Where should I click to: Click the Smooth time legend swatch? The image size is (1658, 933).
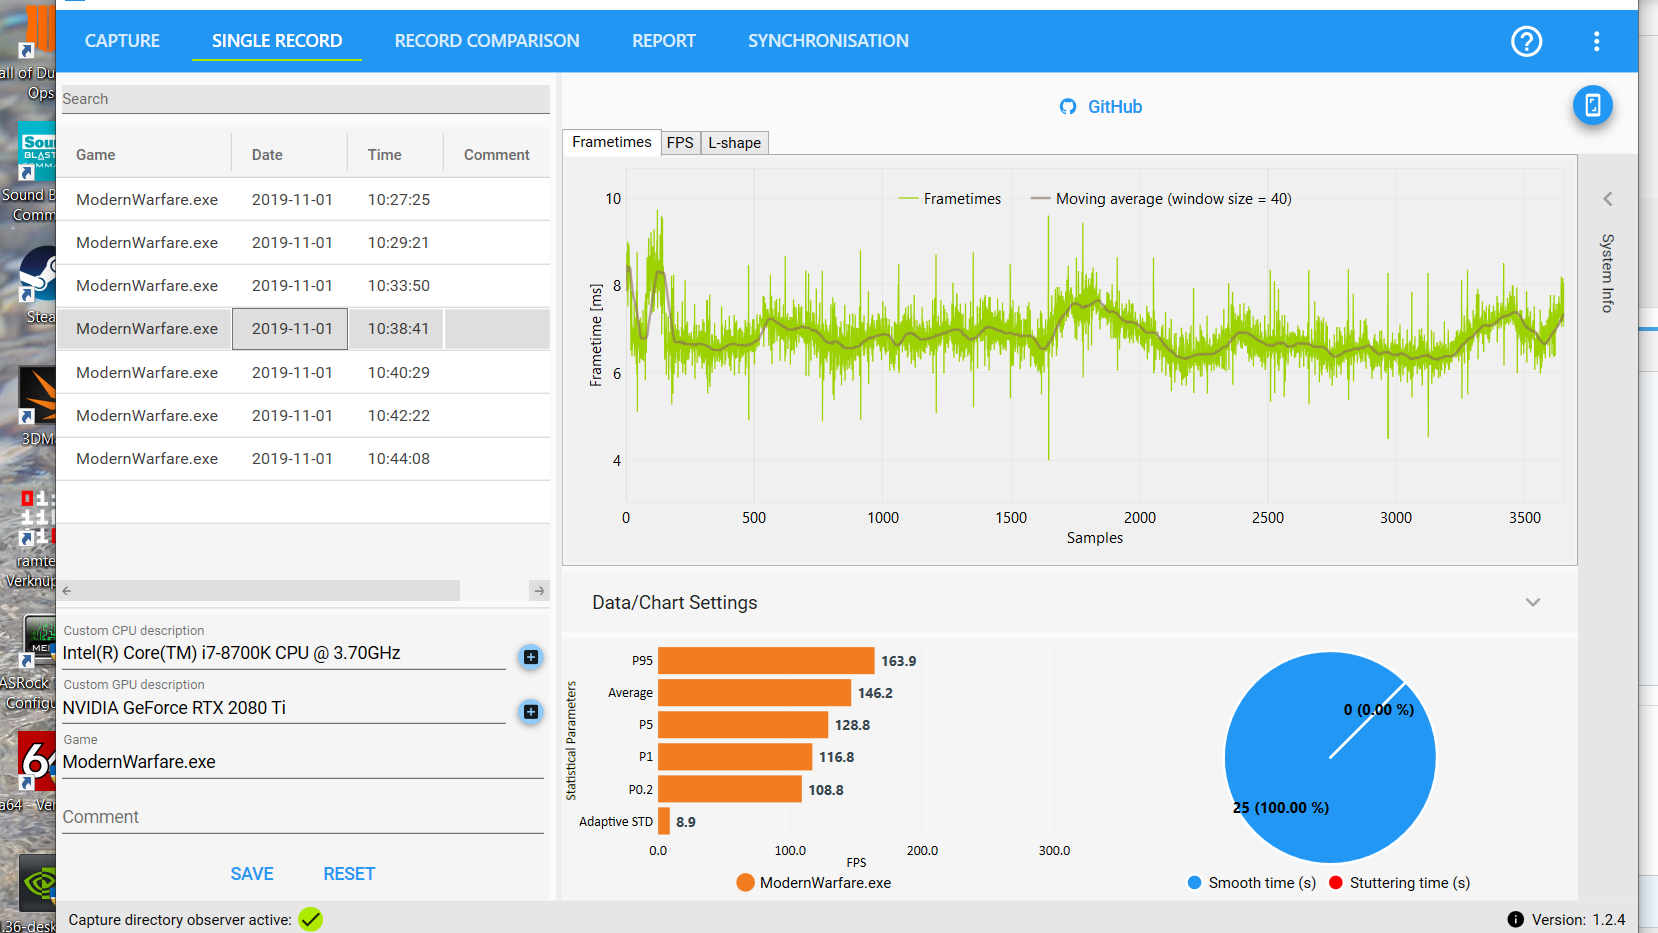pos(1194,883)
